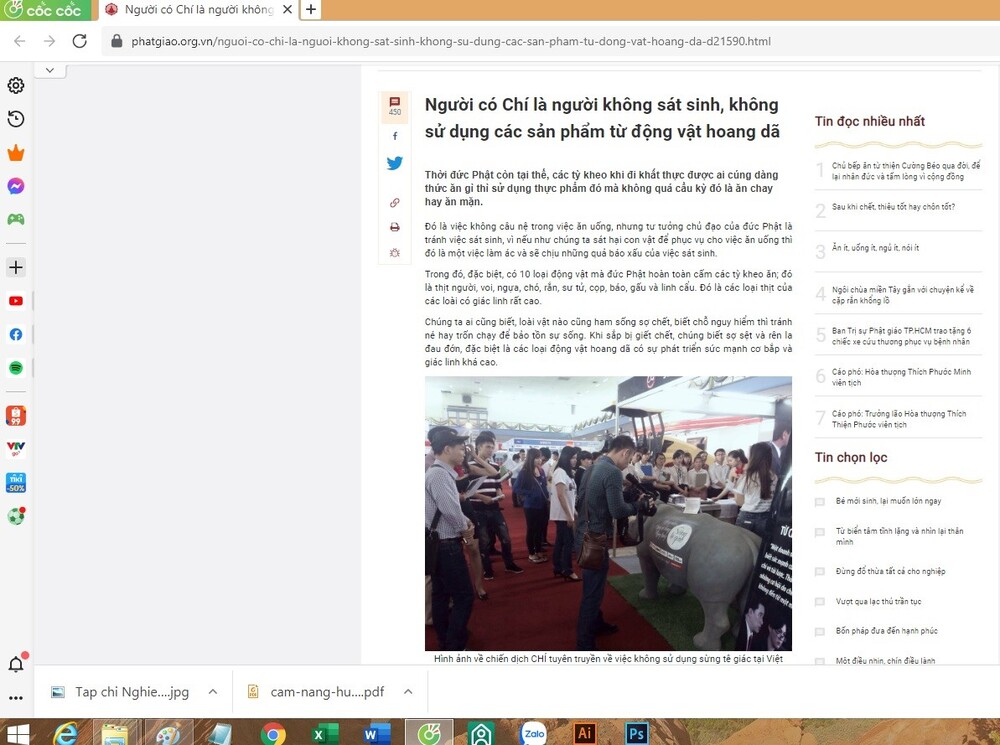Open Word from taskbar
Viewport: 1000px width, 745px height.
(377, 734)
